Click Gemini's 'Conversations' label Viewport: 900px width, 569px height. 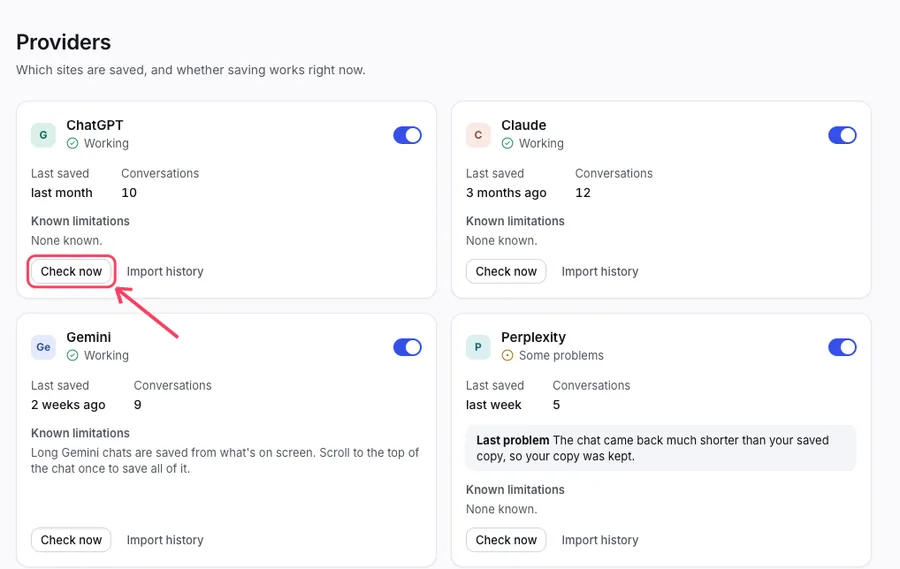pyautogui.click(x=173, y=385)
